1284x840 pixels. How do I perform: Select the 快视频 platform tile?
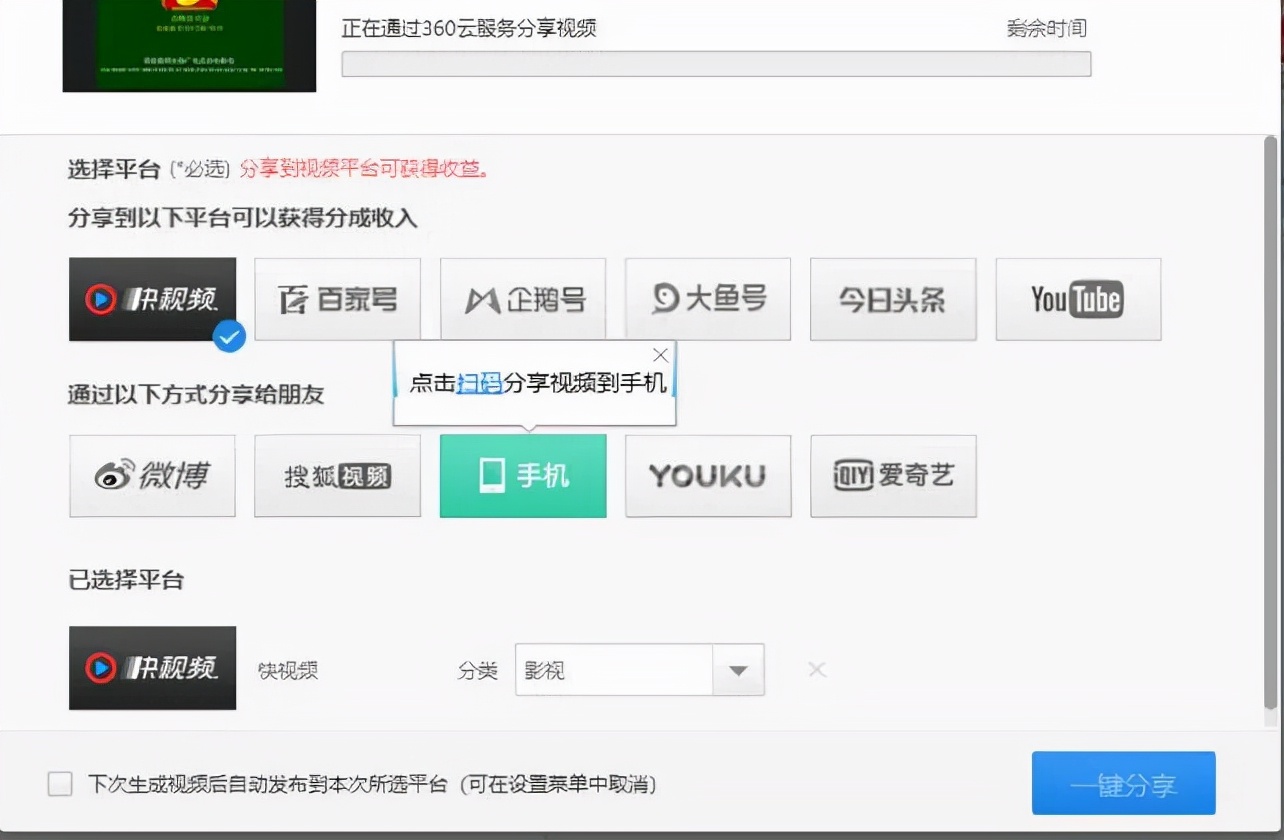point(152,299)
